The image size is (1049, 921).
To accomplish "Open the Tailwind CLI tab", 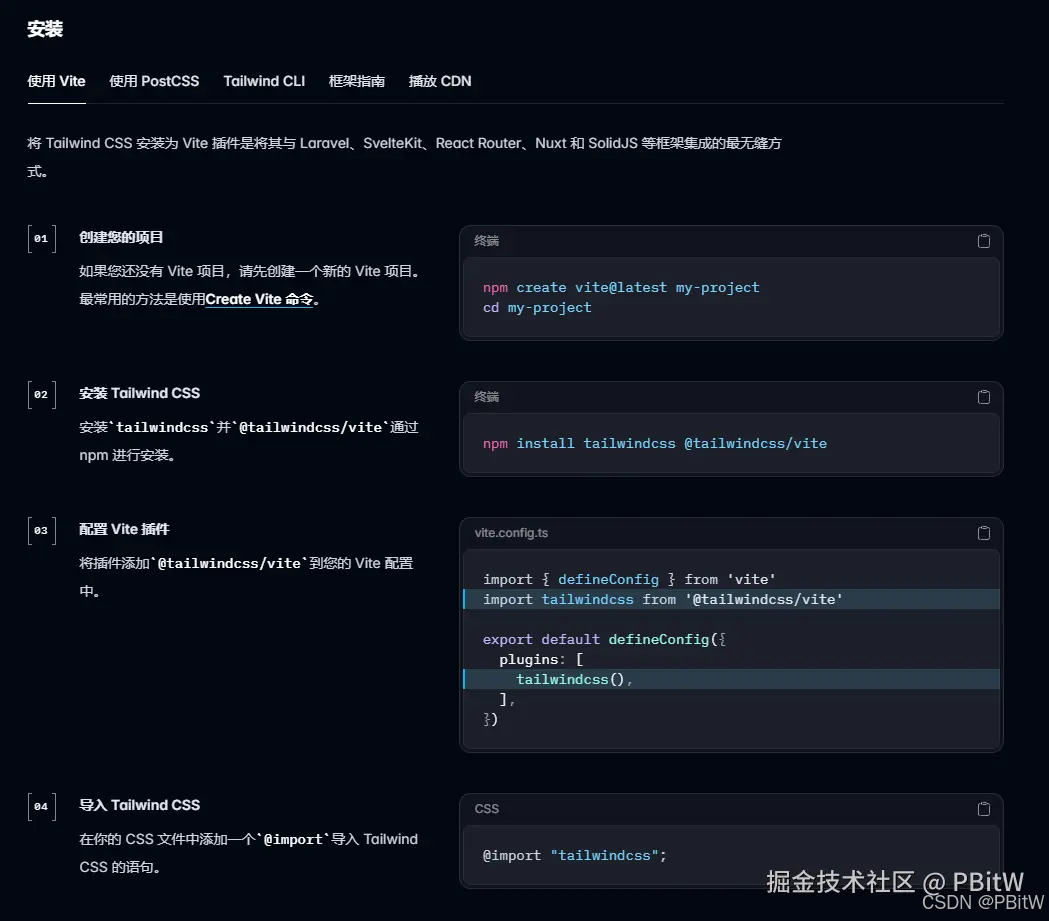I will tap(264, 81).
